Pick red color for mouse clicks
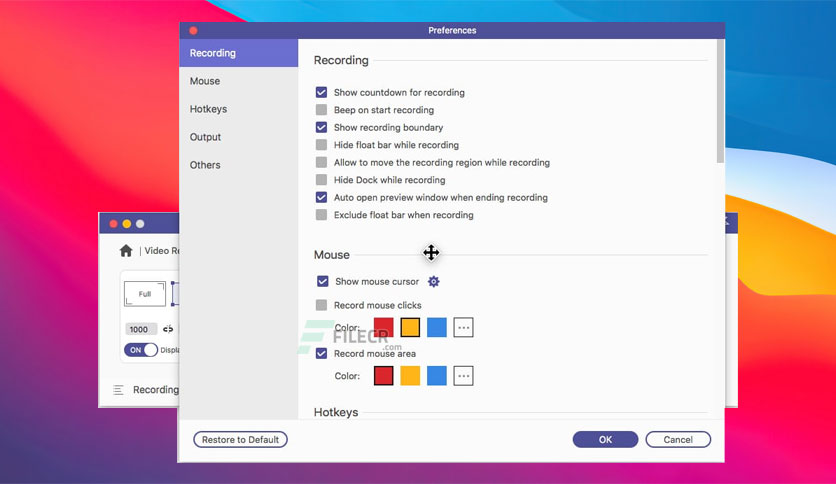The image size is (836, 484). [x=383, y=327]
